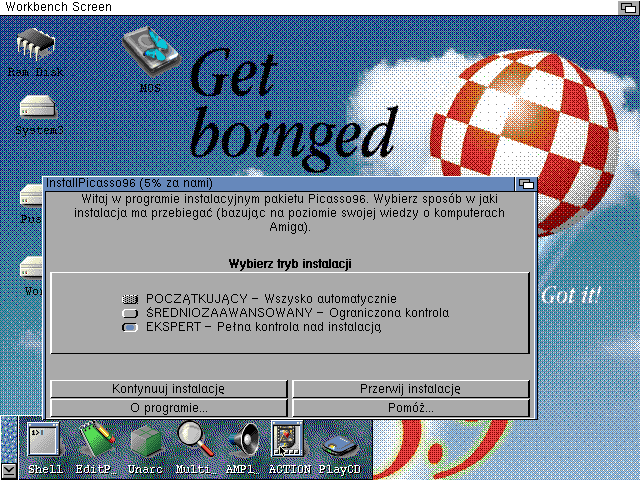This screenshot has height=480, width=640.
Task: Select partially hidden Pus drive icon
Action: (x=31, y=196)
